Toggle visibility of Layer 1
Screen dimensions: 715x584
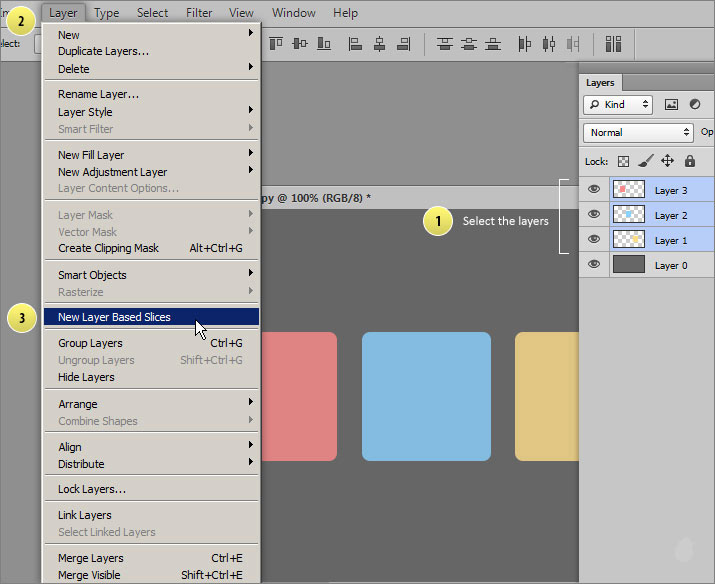coord(594,239)
